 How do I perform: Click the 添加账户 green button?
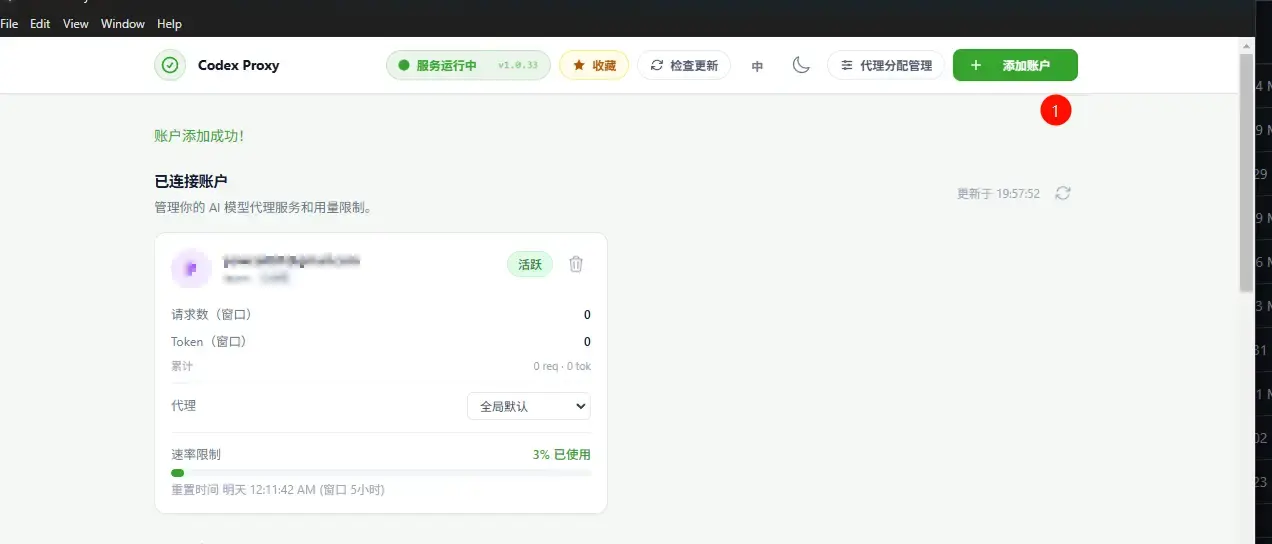click(x=1015, y=65)
